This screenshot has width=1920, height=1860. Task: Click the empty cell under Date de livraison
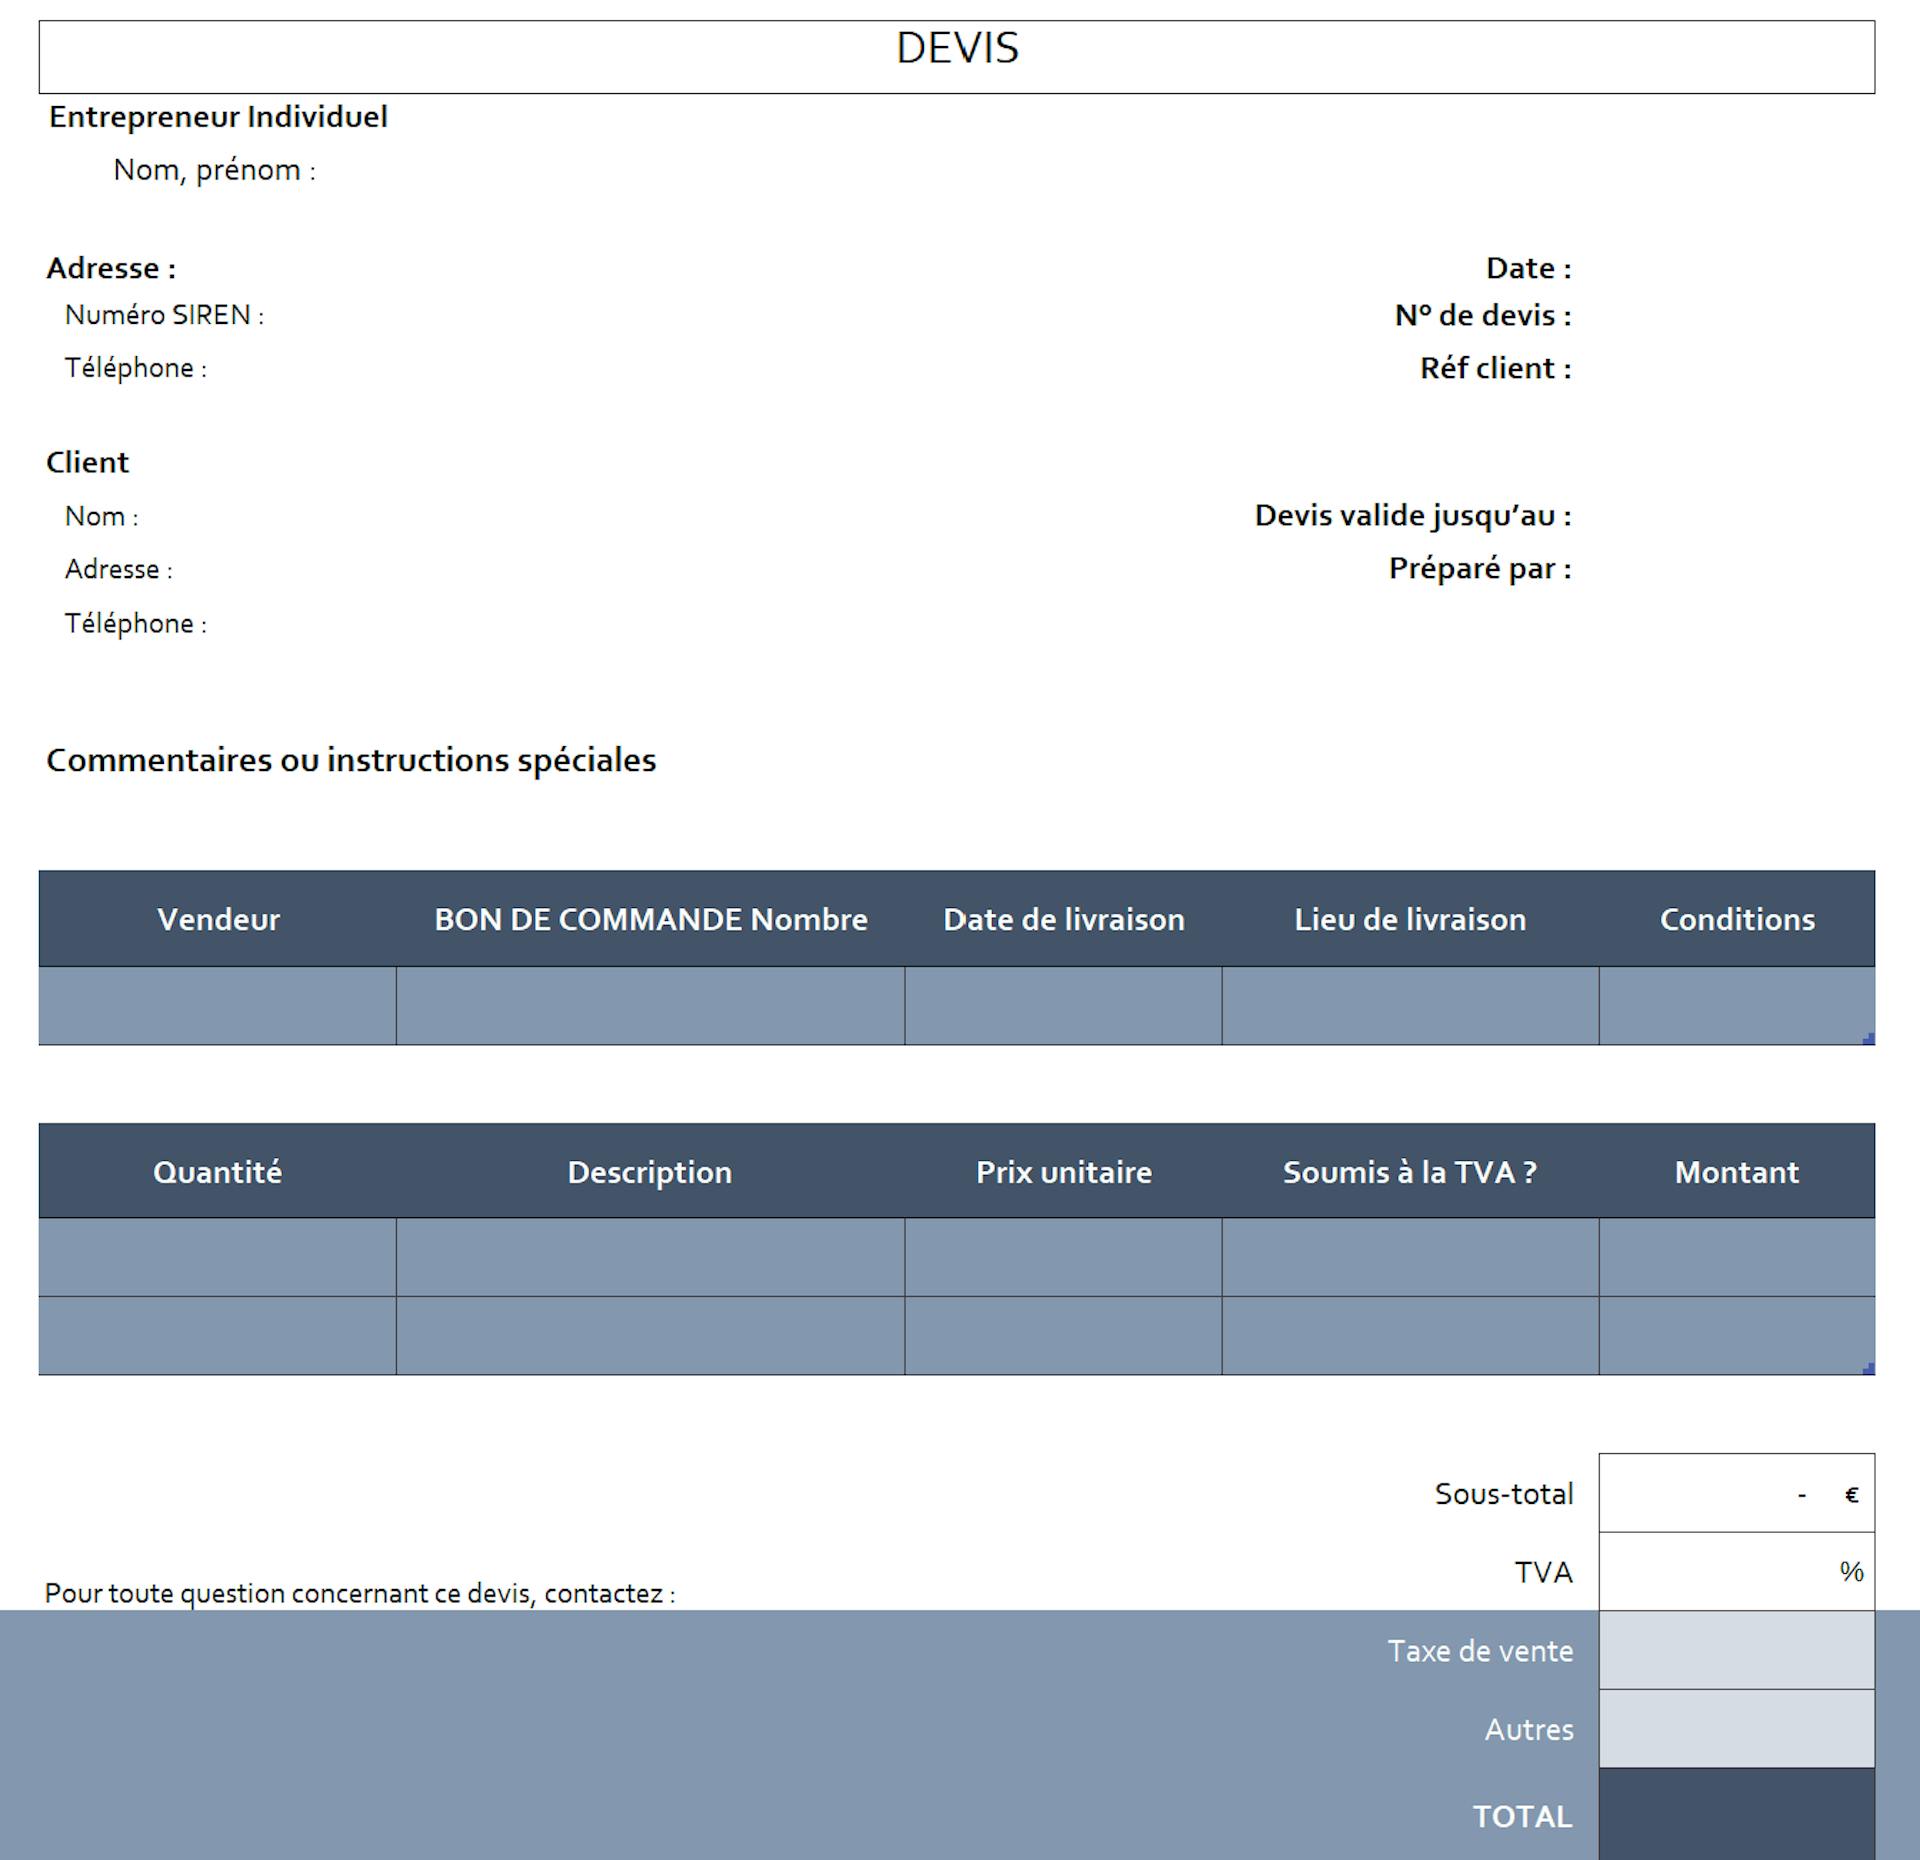coord(1063,1006)
